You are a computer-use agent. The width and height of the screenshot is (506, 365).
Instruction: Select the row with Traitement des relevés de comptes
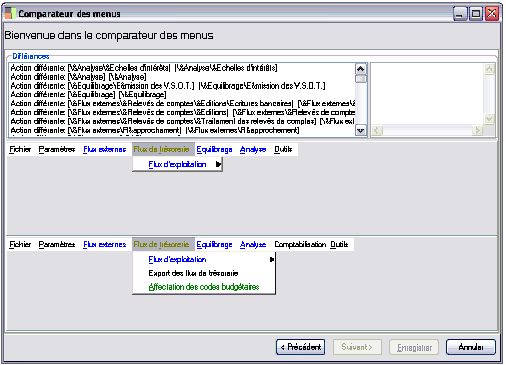pos(182,121)
